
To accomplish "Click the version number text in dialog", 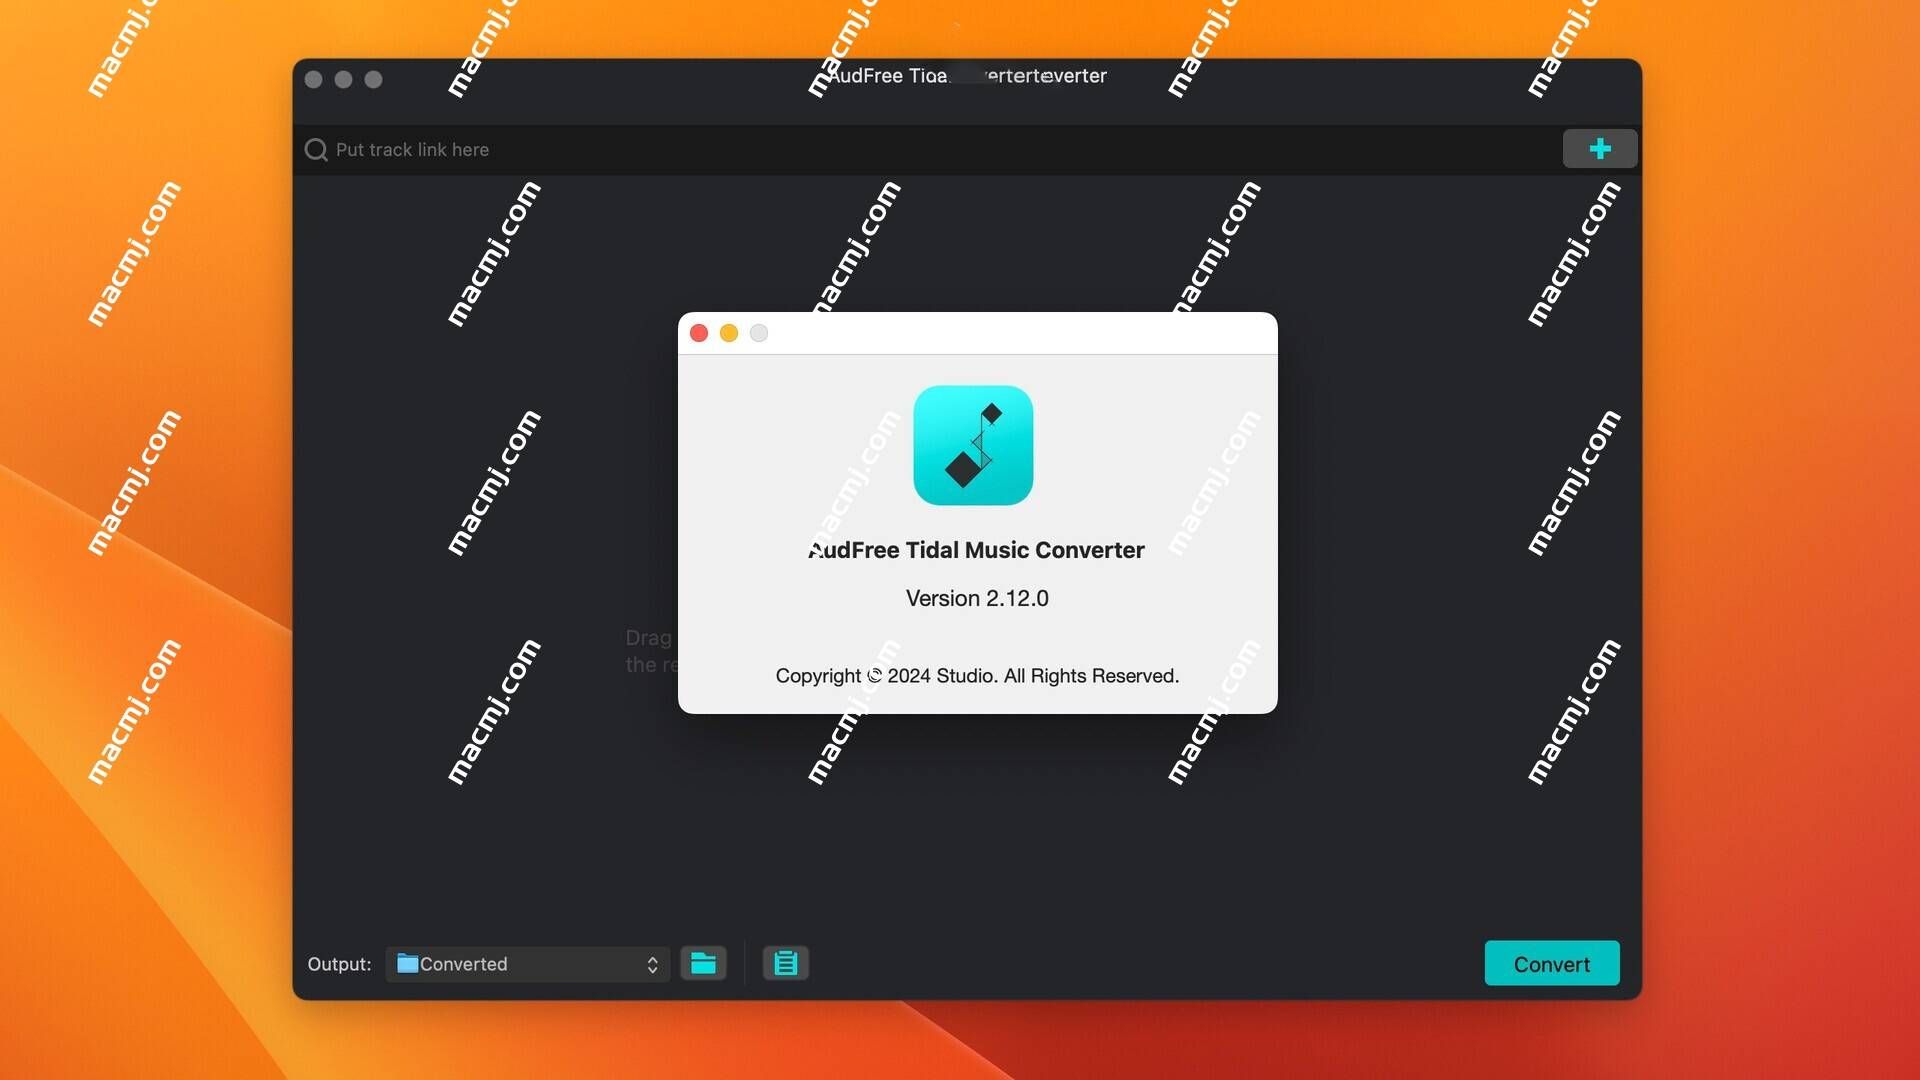I will (977, 599).
